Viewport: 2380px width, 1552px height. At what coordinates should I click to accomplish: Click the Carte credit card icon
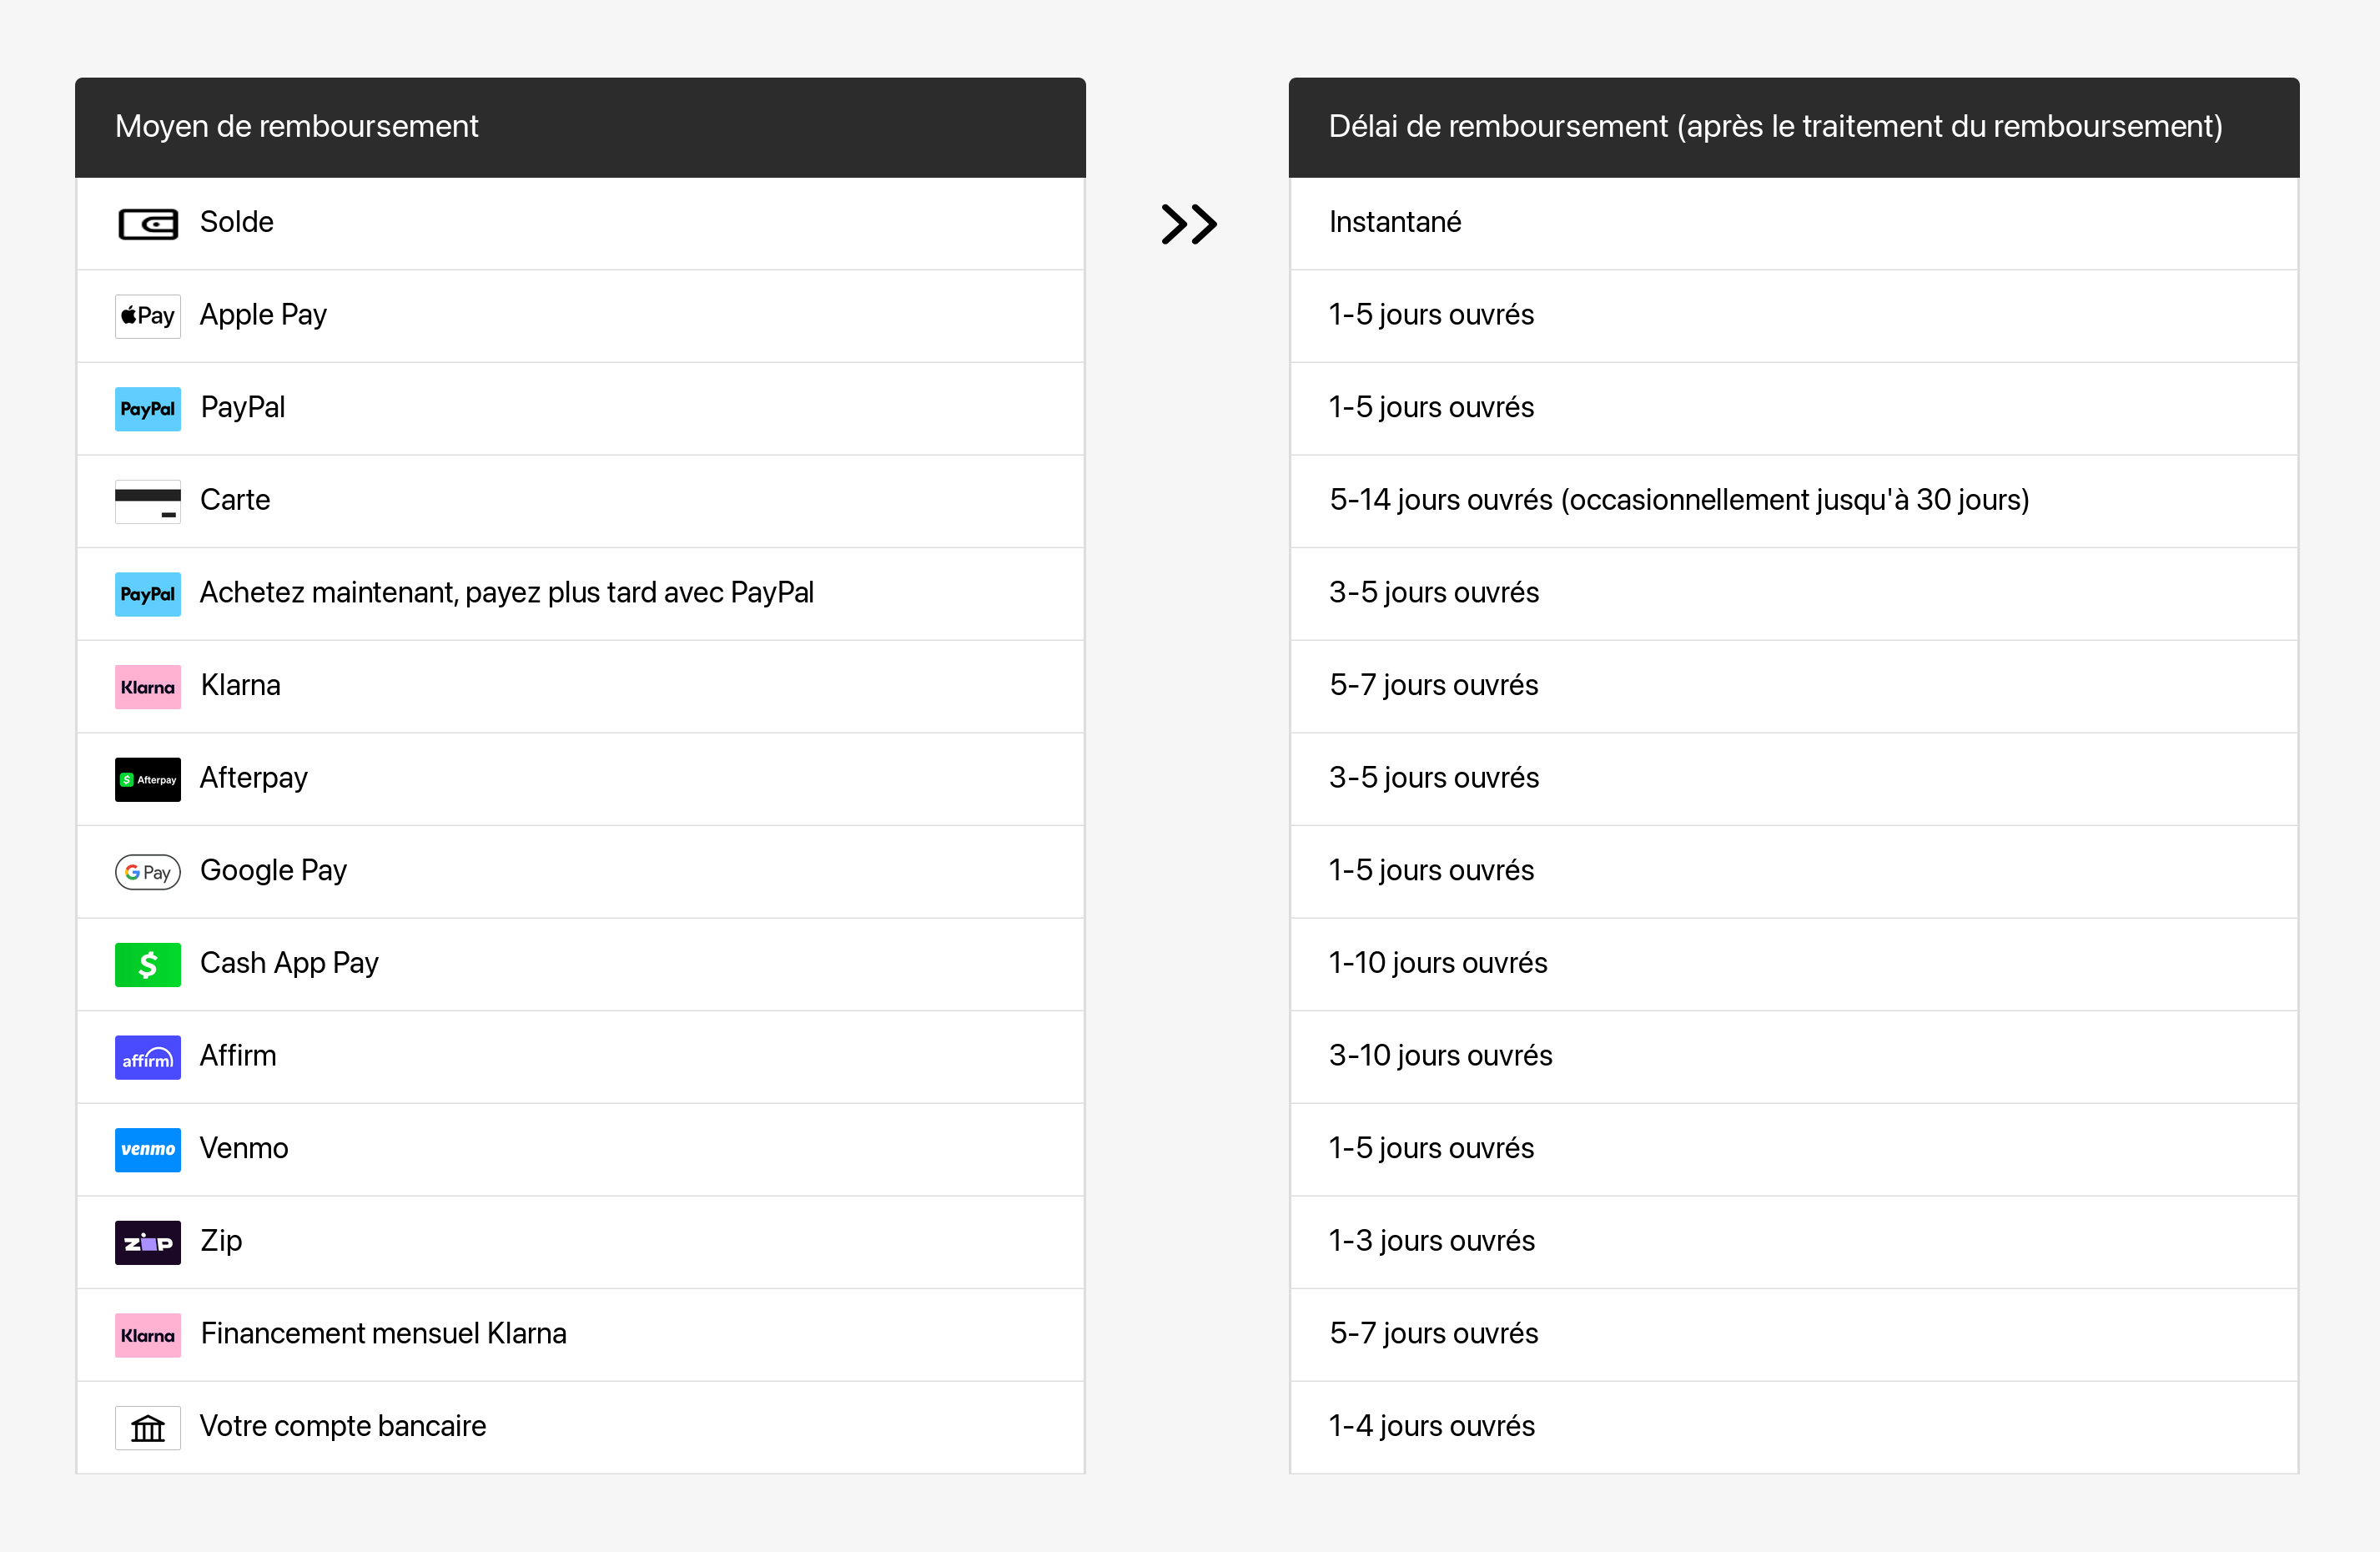148,501
